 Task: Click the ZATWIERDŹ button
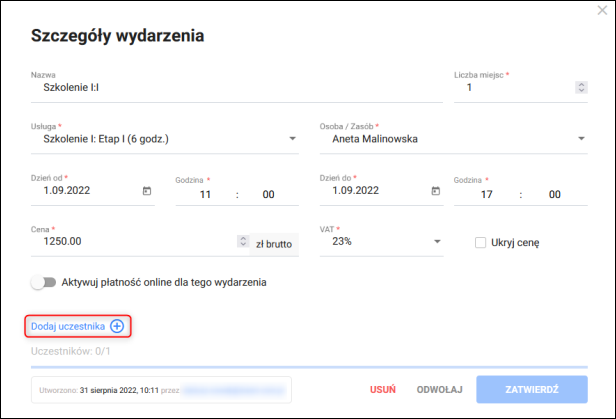[x=531, y=389]
